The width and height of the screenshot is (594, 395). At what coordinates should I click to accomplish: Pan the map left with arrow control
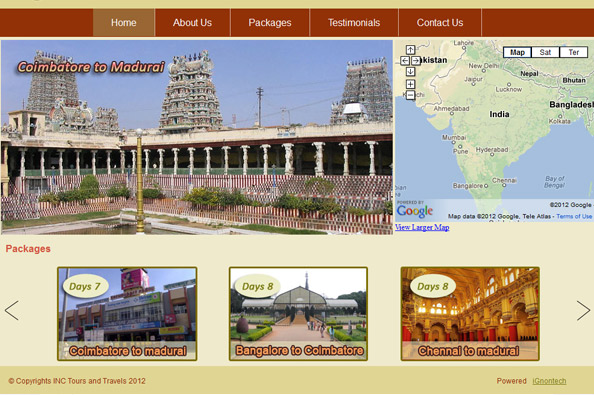[x=405, y=61]
